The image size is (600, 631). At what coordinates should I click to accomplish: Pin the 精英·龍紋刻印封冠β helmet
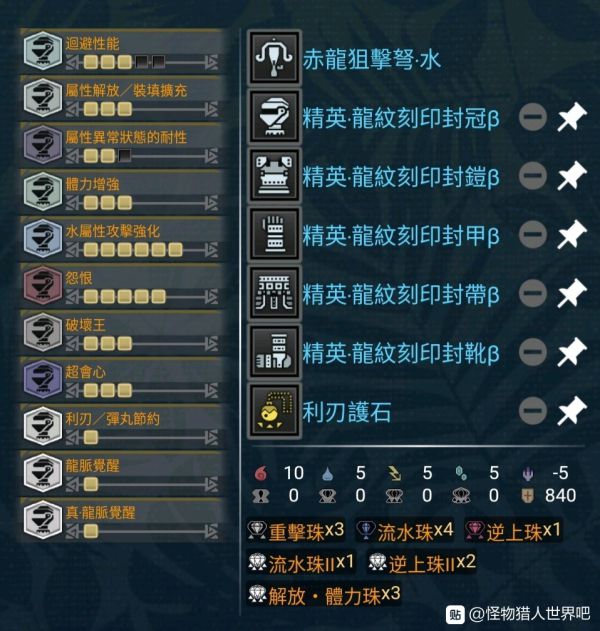click(x=572, y=117)
